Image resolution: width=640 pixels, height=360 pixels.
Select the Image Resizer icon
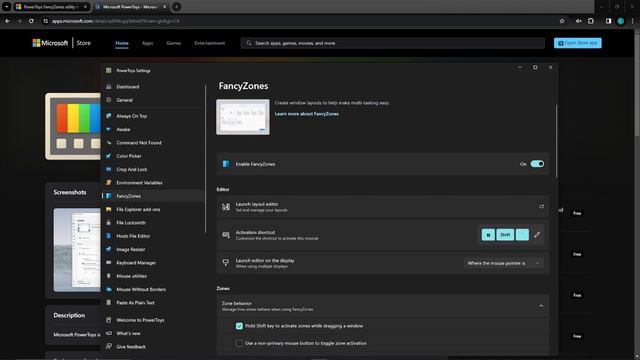(109, 249)
